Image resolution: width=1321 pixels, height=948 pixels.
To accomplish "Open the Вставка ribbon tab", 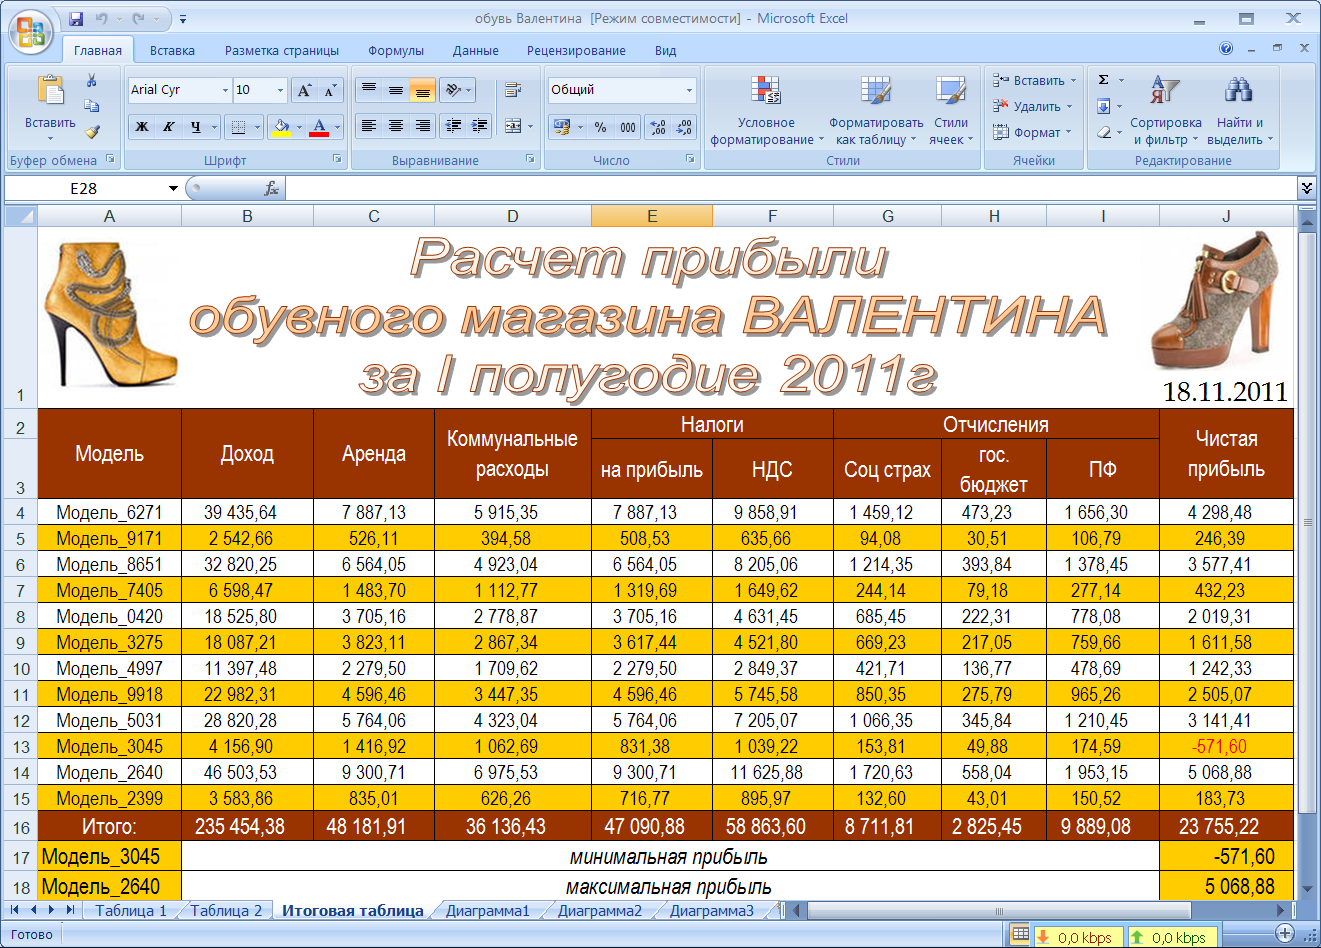I will pyautogui.click(x=172, y=50).
